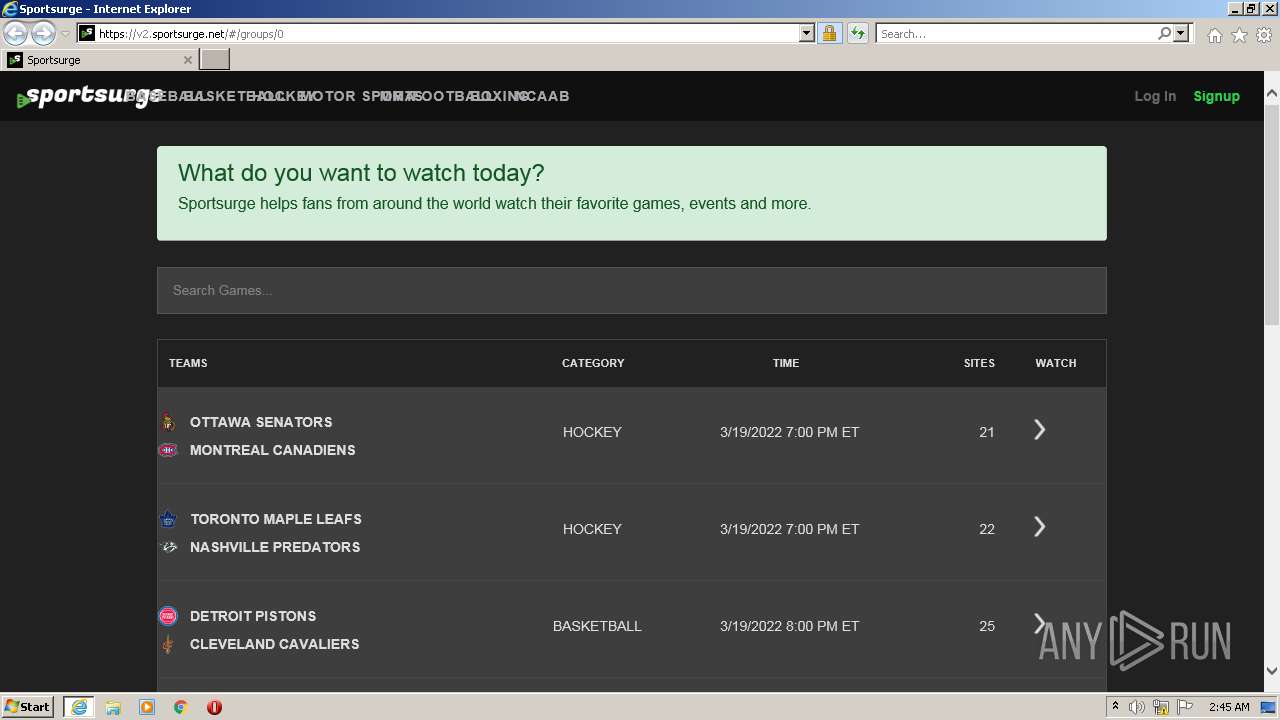Click the TIME column header
The image size is (1280, 720).
coord(786,363)
